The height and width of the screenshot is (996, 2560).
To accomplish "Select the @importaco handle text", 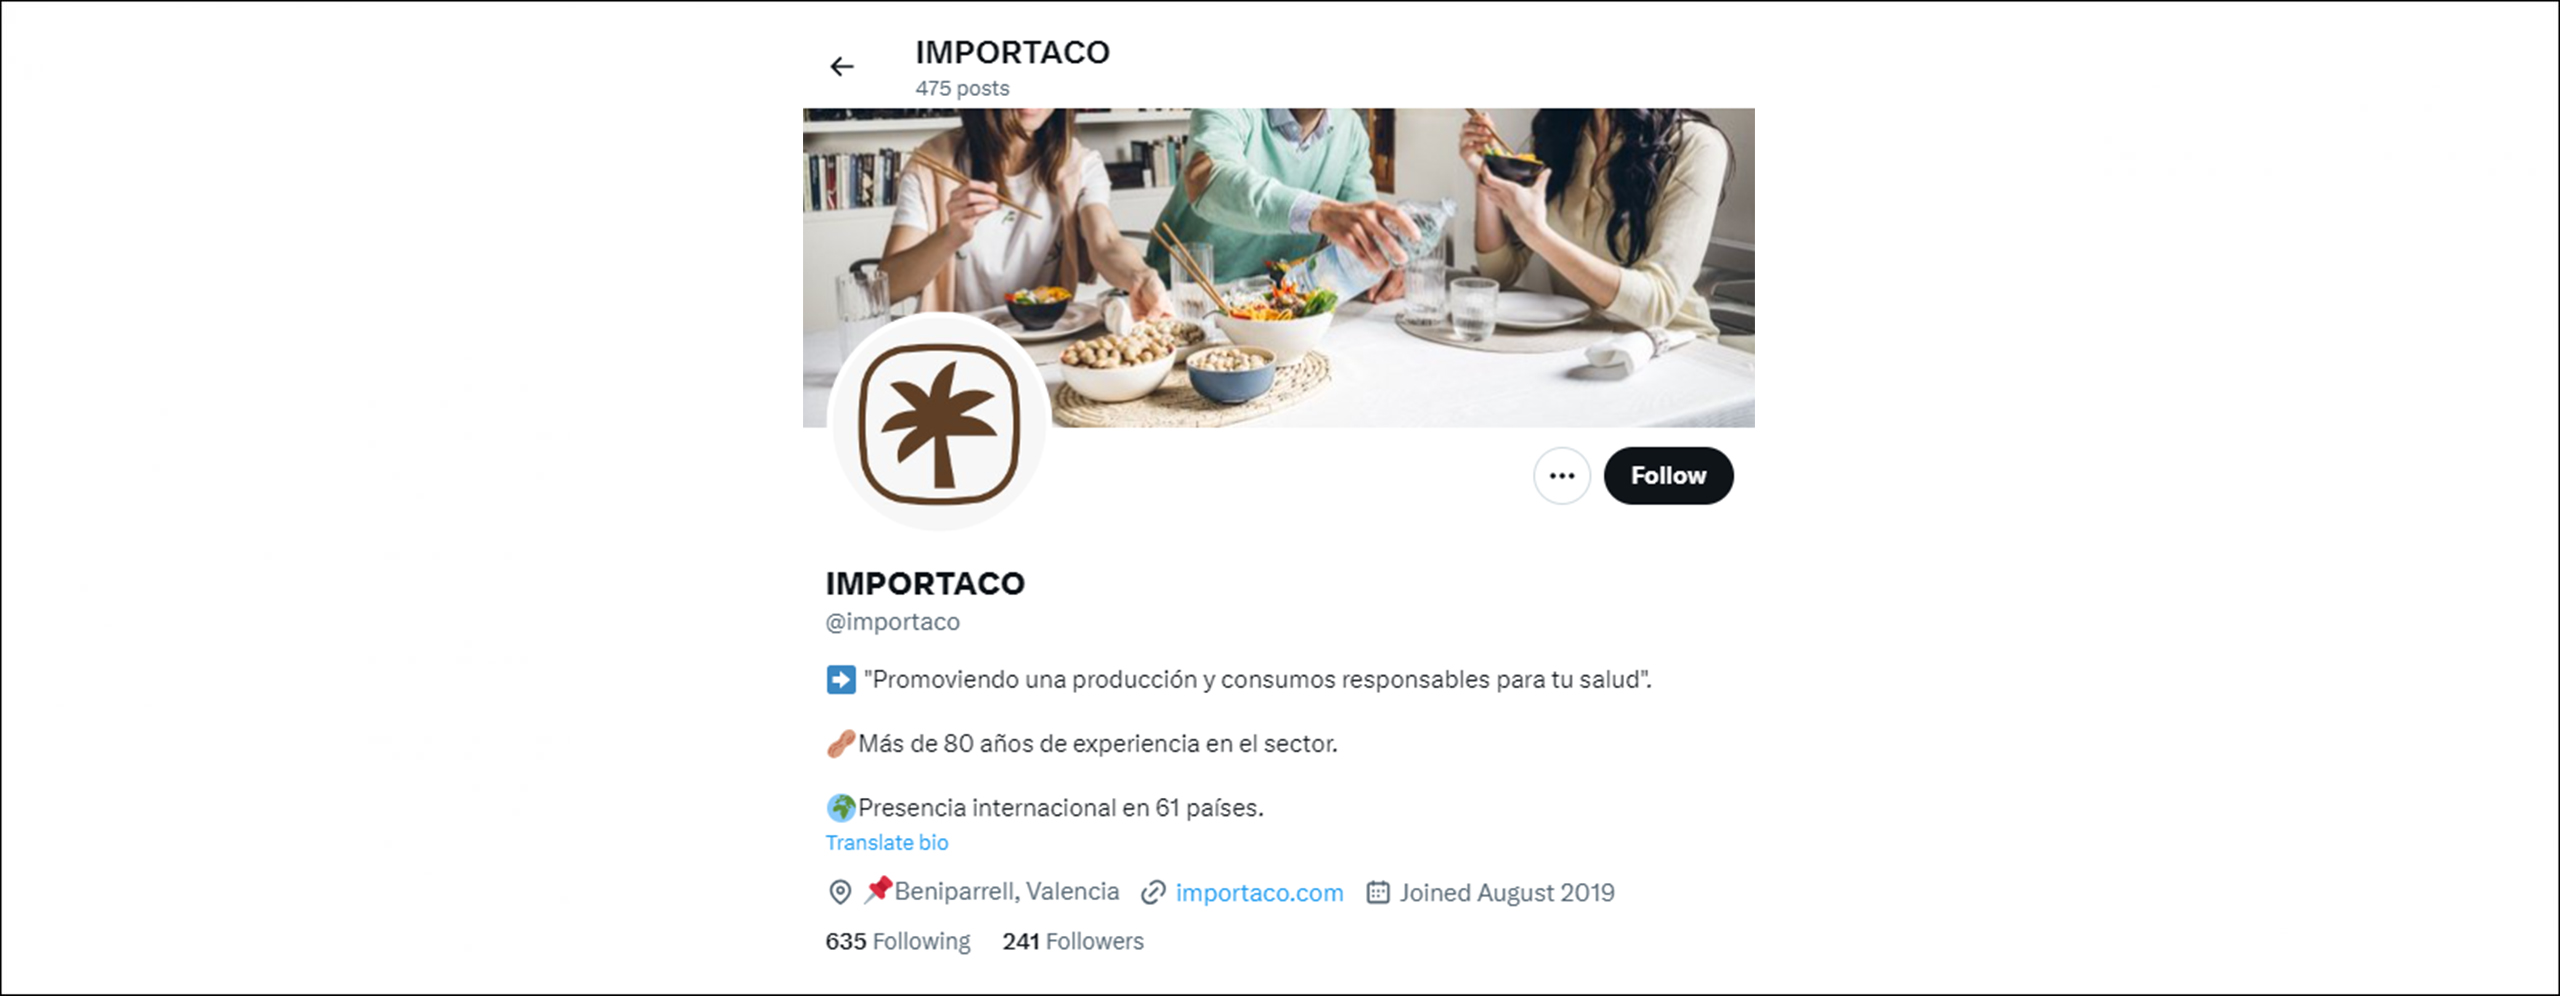I will 893,622.
